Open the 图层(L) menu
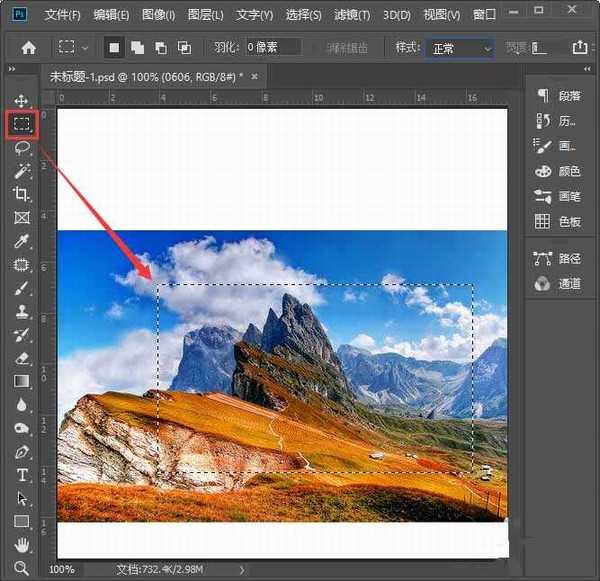Screen dimensions: 600x581 (x=206, y=15)
